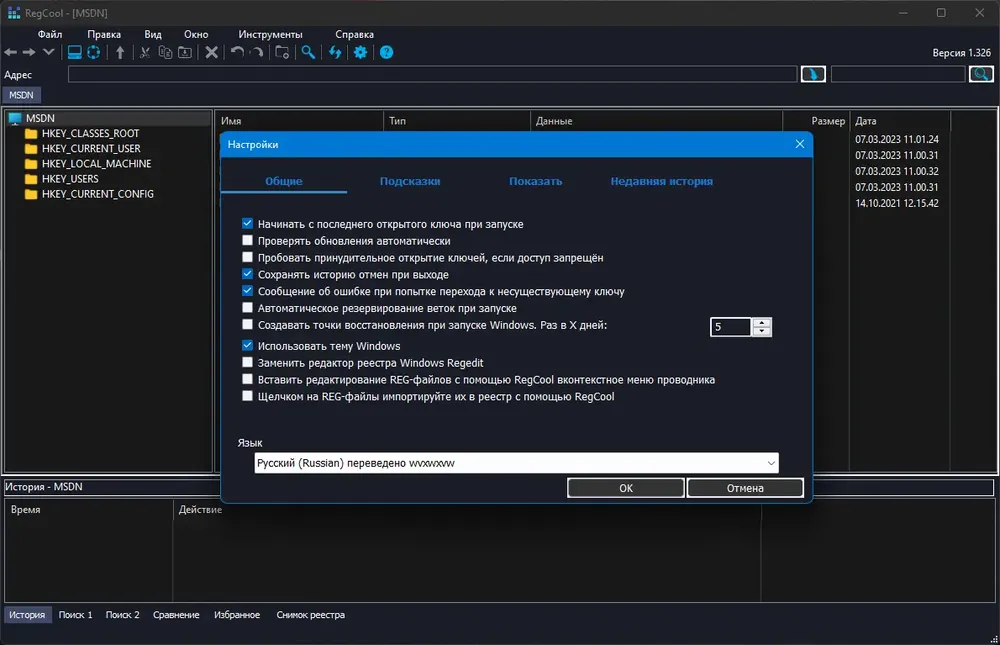Open the Инструменты menu
This screenshot has height=645, width=1000.
pos(270,34)
